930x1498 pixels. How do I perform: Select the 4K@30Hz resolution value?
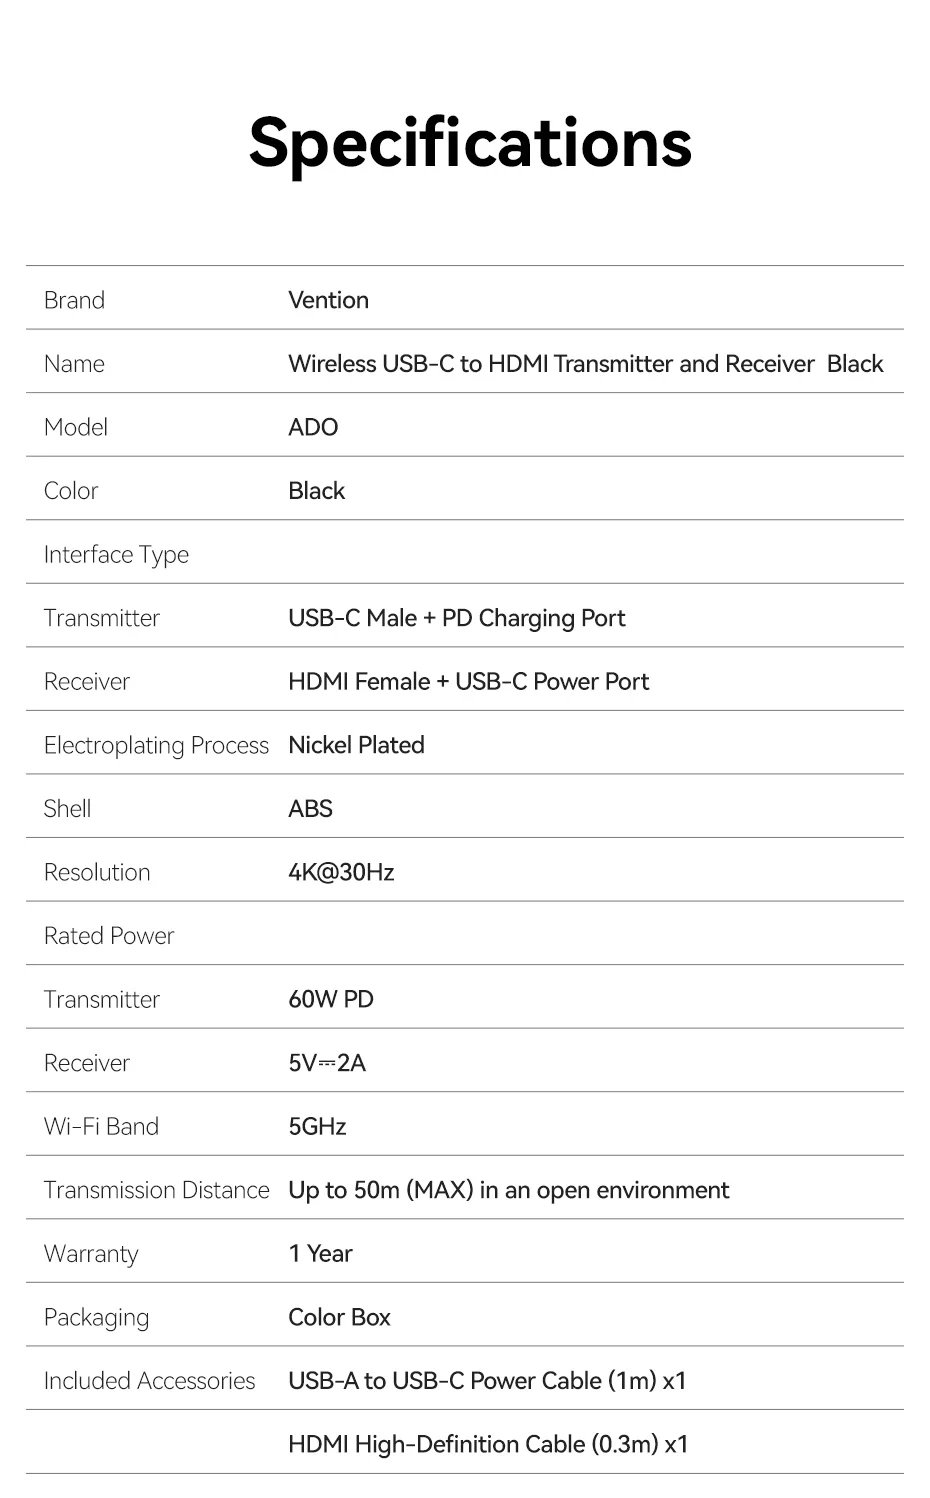coord(341,873)
